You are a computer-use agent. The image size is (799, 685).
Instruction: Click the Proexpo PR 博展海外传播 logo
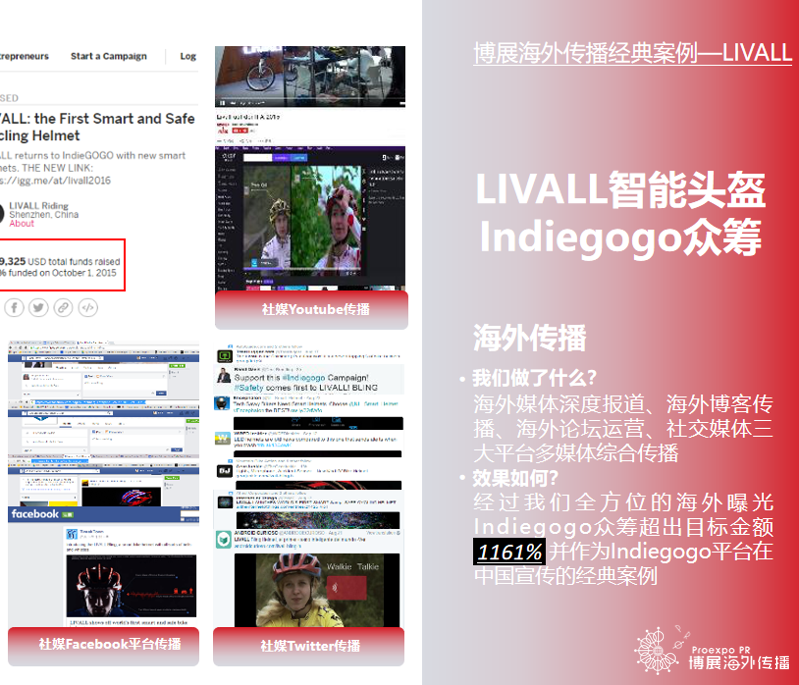712,650
